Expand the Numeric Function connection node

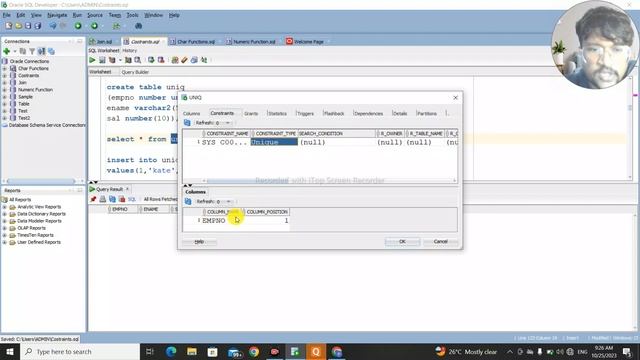point(4,90)
